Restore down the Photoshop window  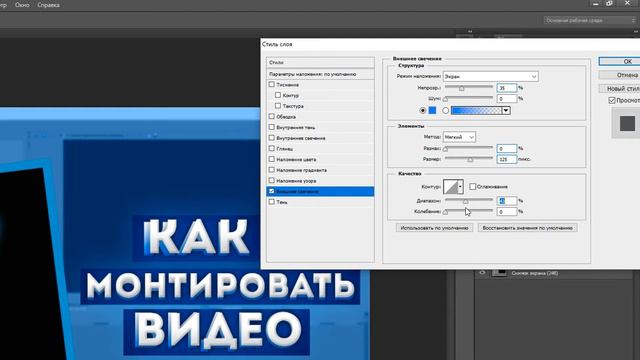(x=609, y=4)
